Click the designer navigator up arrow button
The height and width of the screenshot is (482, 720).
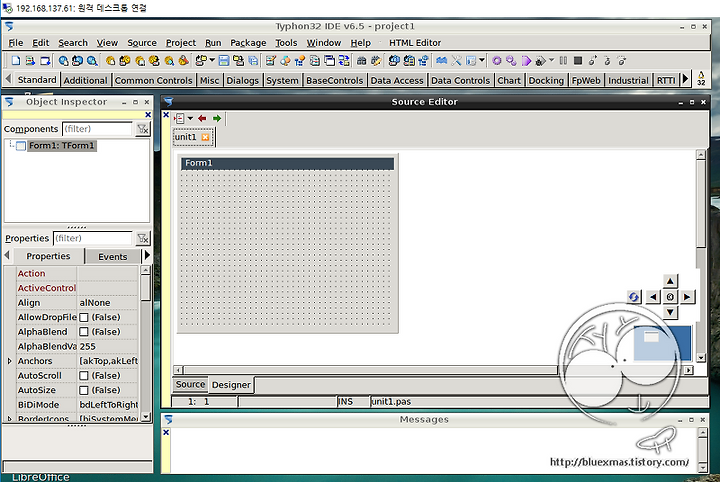coord(670,281)
